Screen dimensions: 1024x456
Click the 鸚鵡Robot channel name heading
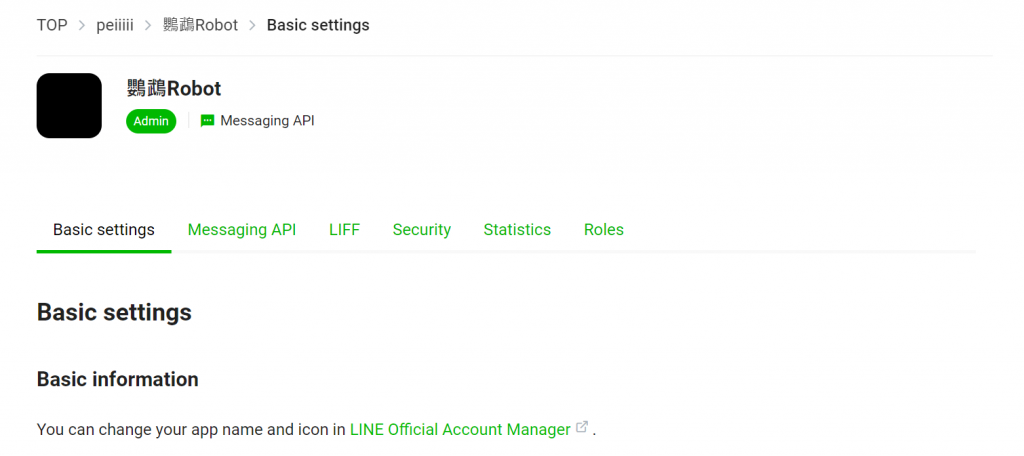(x=174, y=88)
